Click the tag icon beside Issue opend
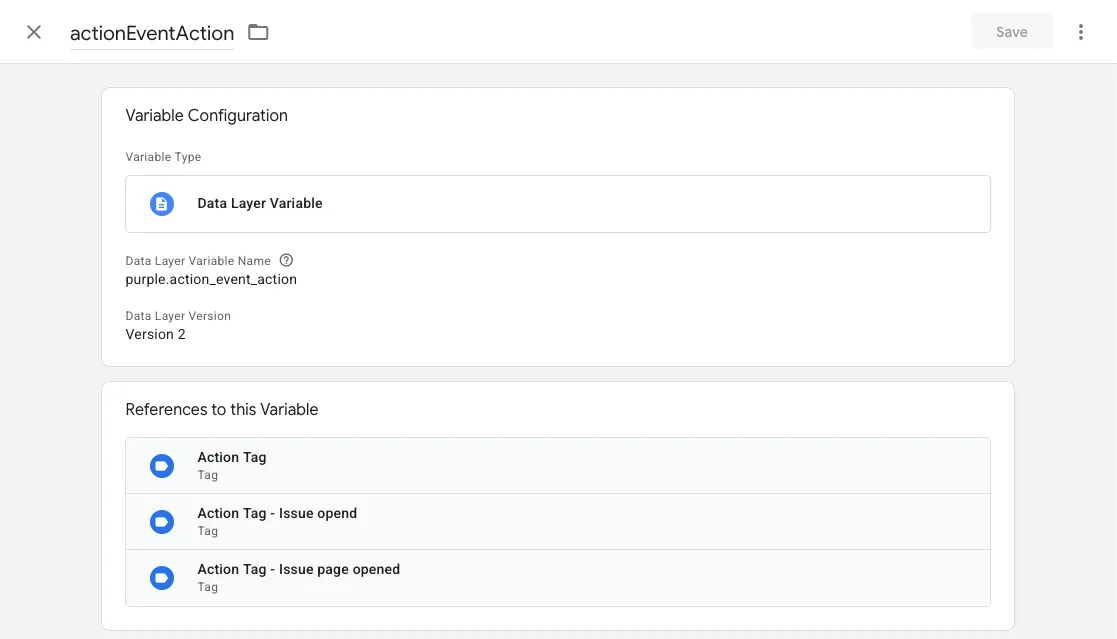This screenshot has width=1117, height=639. (162, 521)
